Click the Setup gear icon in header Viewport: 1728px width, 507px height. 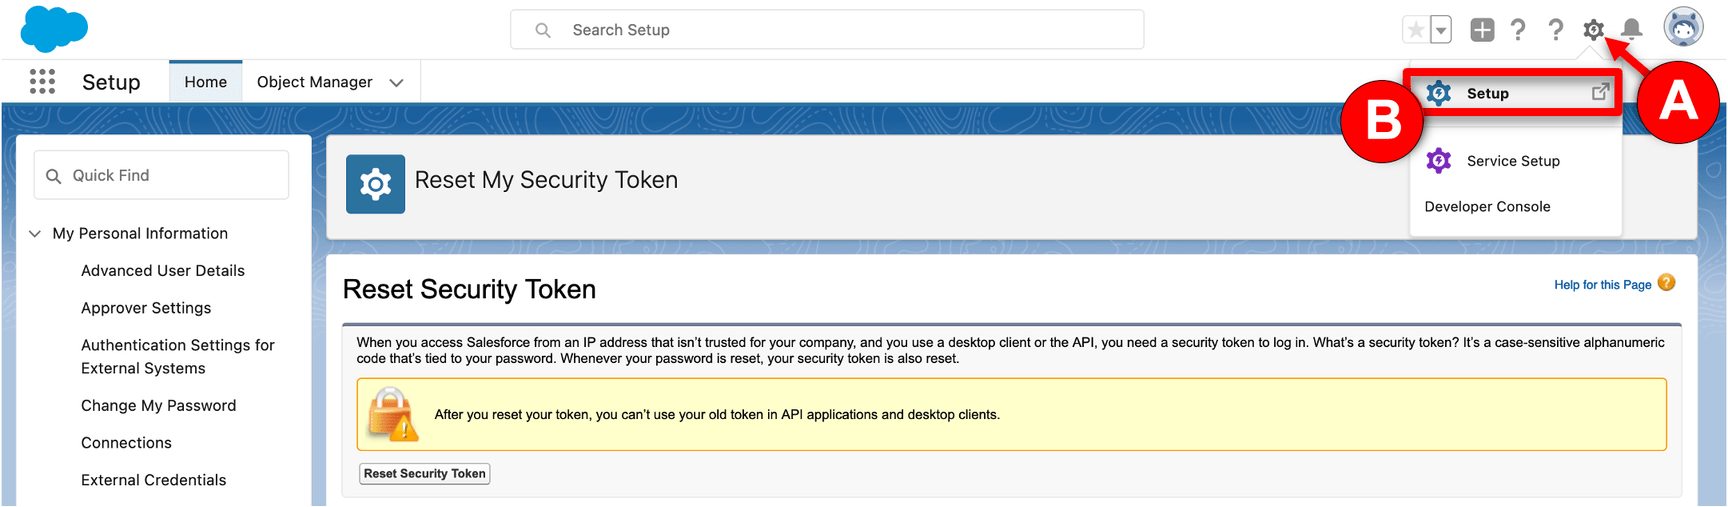click(x=1593, y=30)
